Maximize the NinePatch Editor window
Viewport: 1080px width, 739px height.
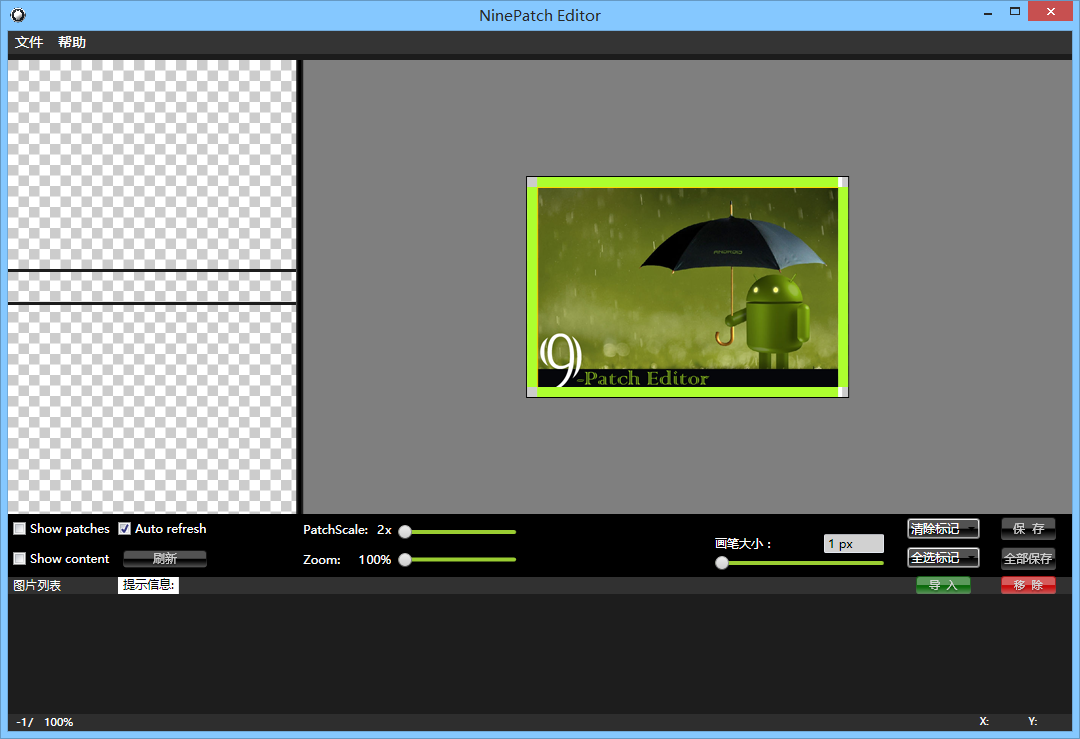click(x=1015, y=12)
